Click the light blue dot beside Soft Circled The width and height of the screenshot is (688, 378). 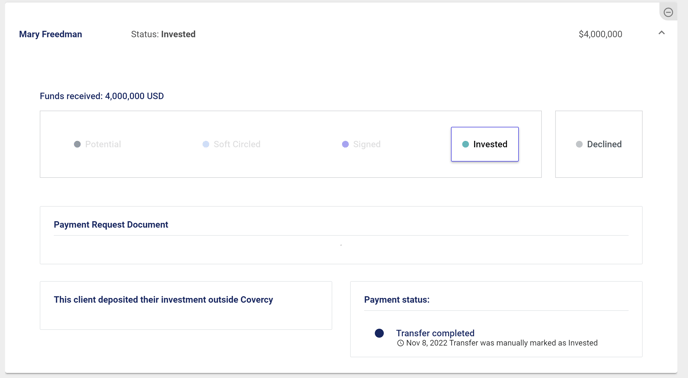[x=206, y=144]
